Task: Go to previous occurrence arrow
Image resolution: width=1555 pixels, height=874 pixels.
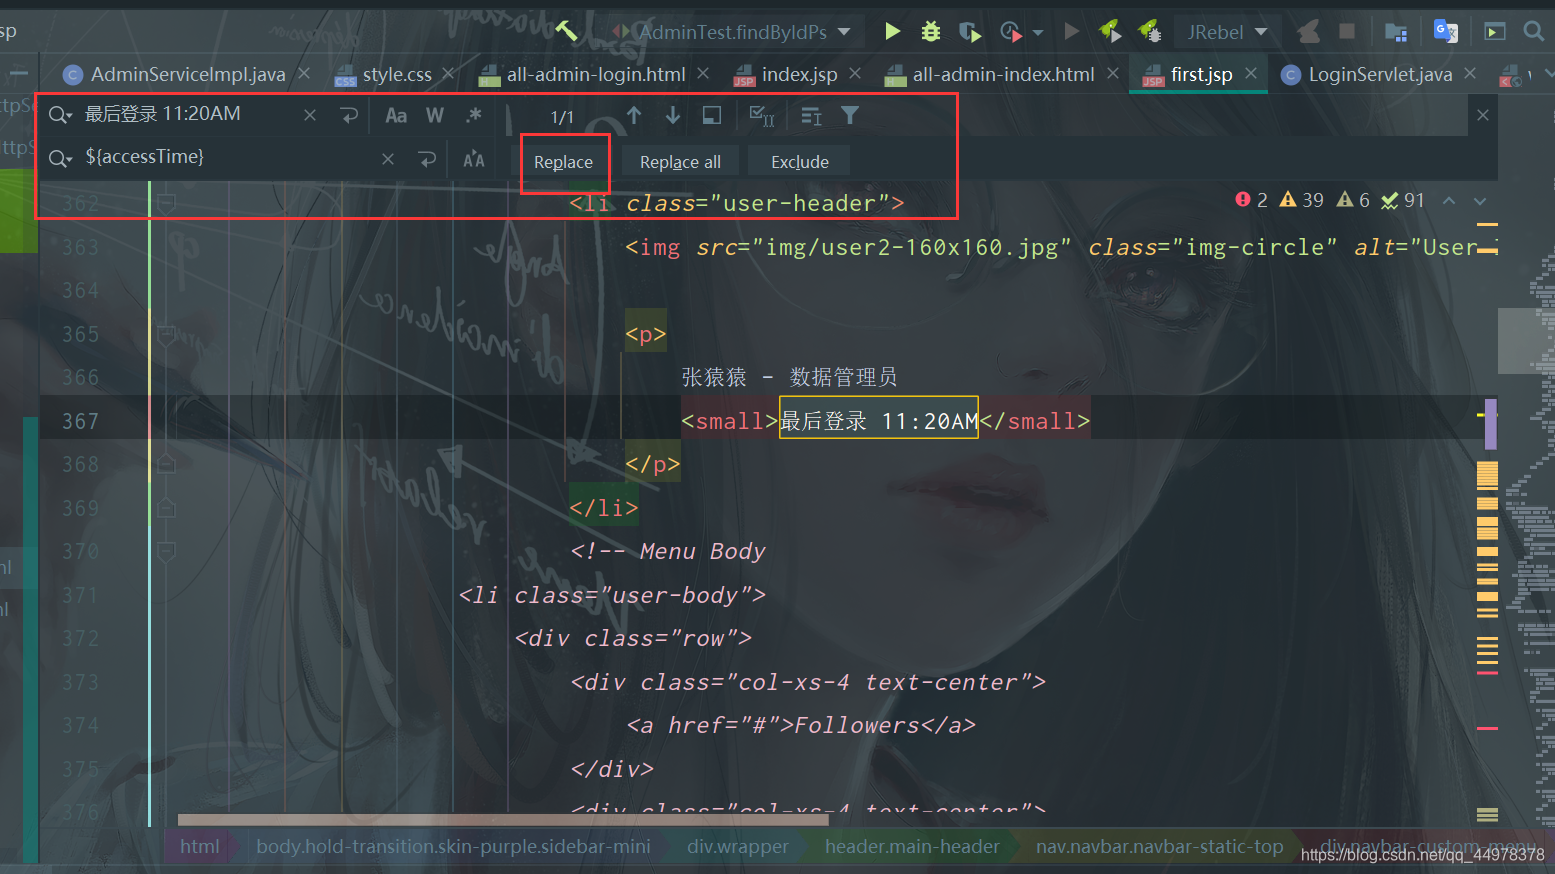Action: (x=634, y=115)
